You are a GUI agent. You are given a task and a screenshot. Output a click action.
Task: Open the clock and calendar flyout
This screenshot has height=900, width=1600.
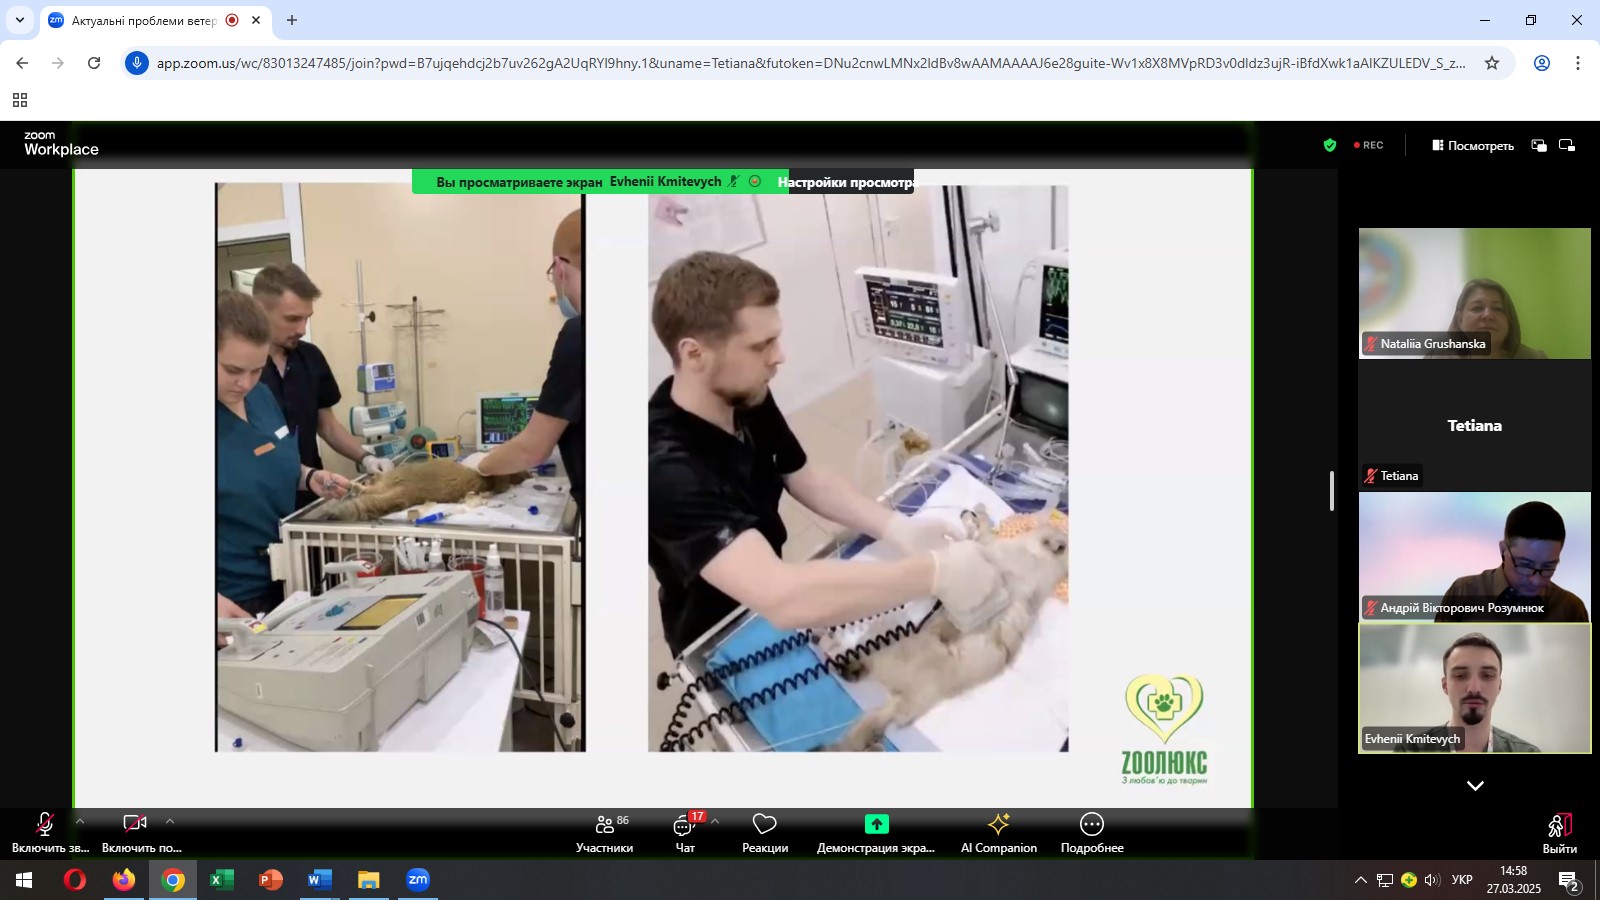(x=1514, y=880)
